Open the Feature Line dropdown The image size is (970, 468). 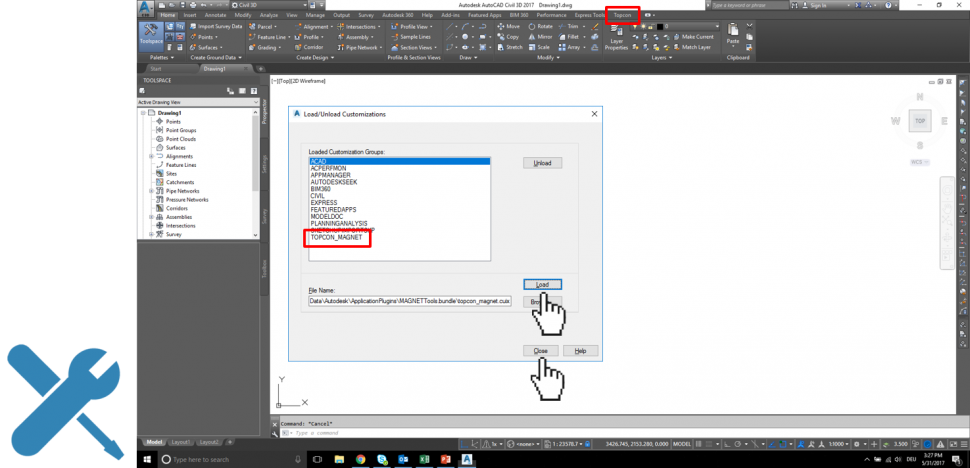pyautogui.click(x=270, y=37)
